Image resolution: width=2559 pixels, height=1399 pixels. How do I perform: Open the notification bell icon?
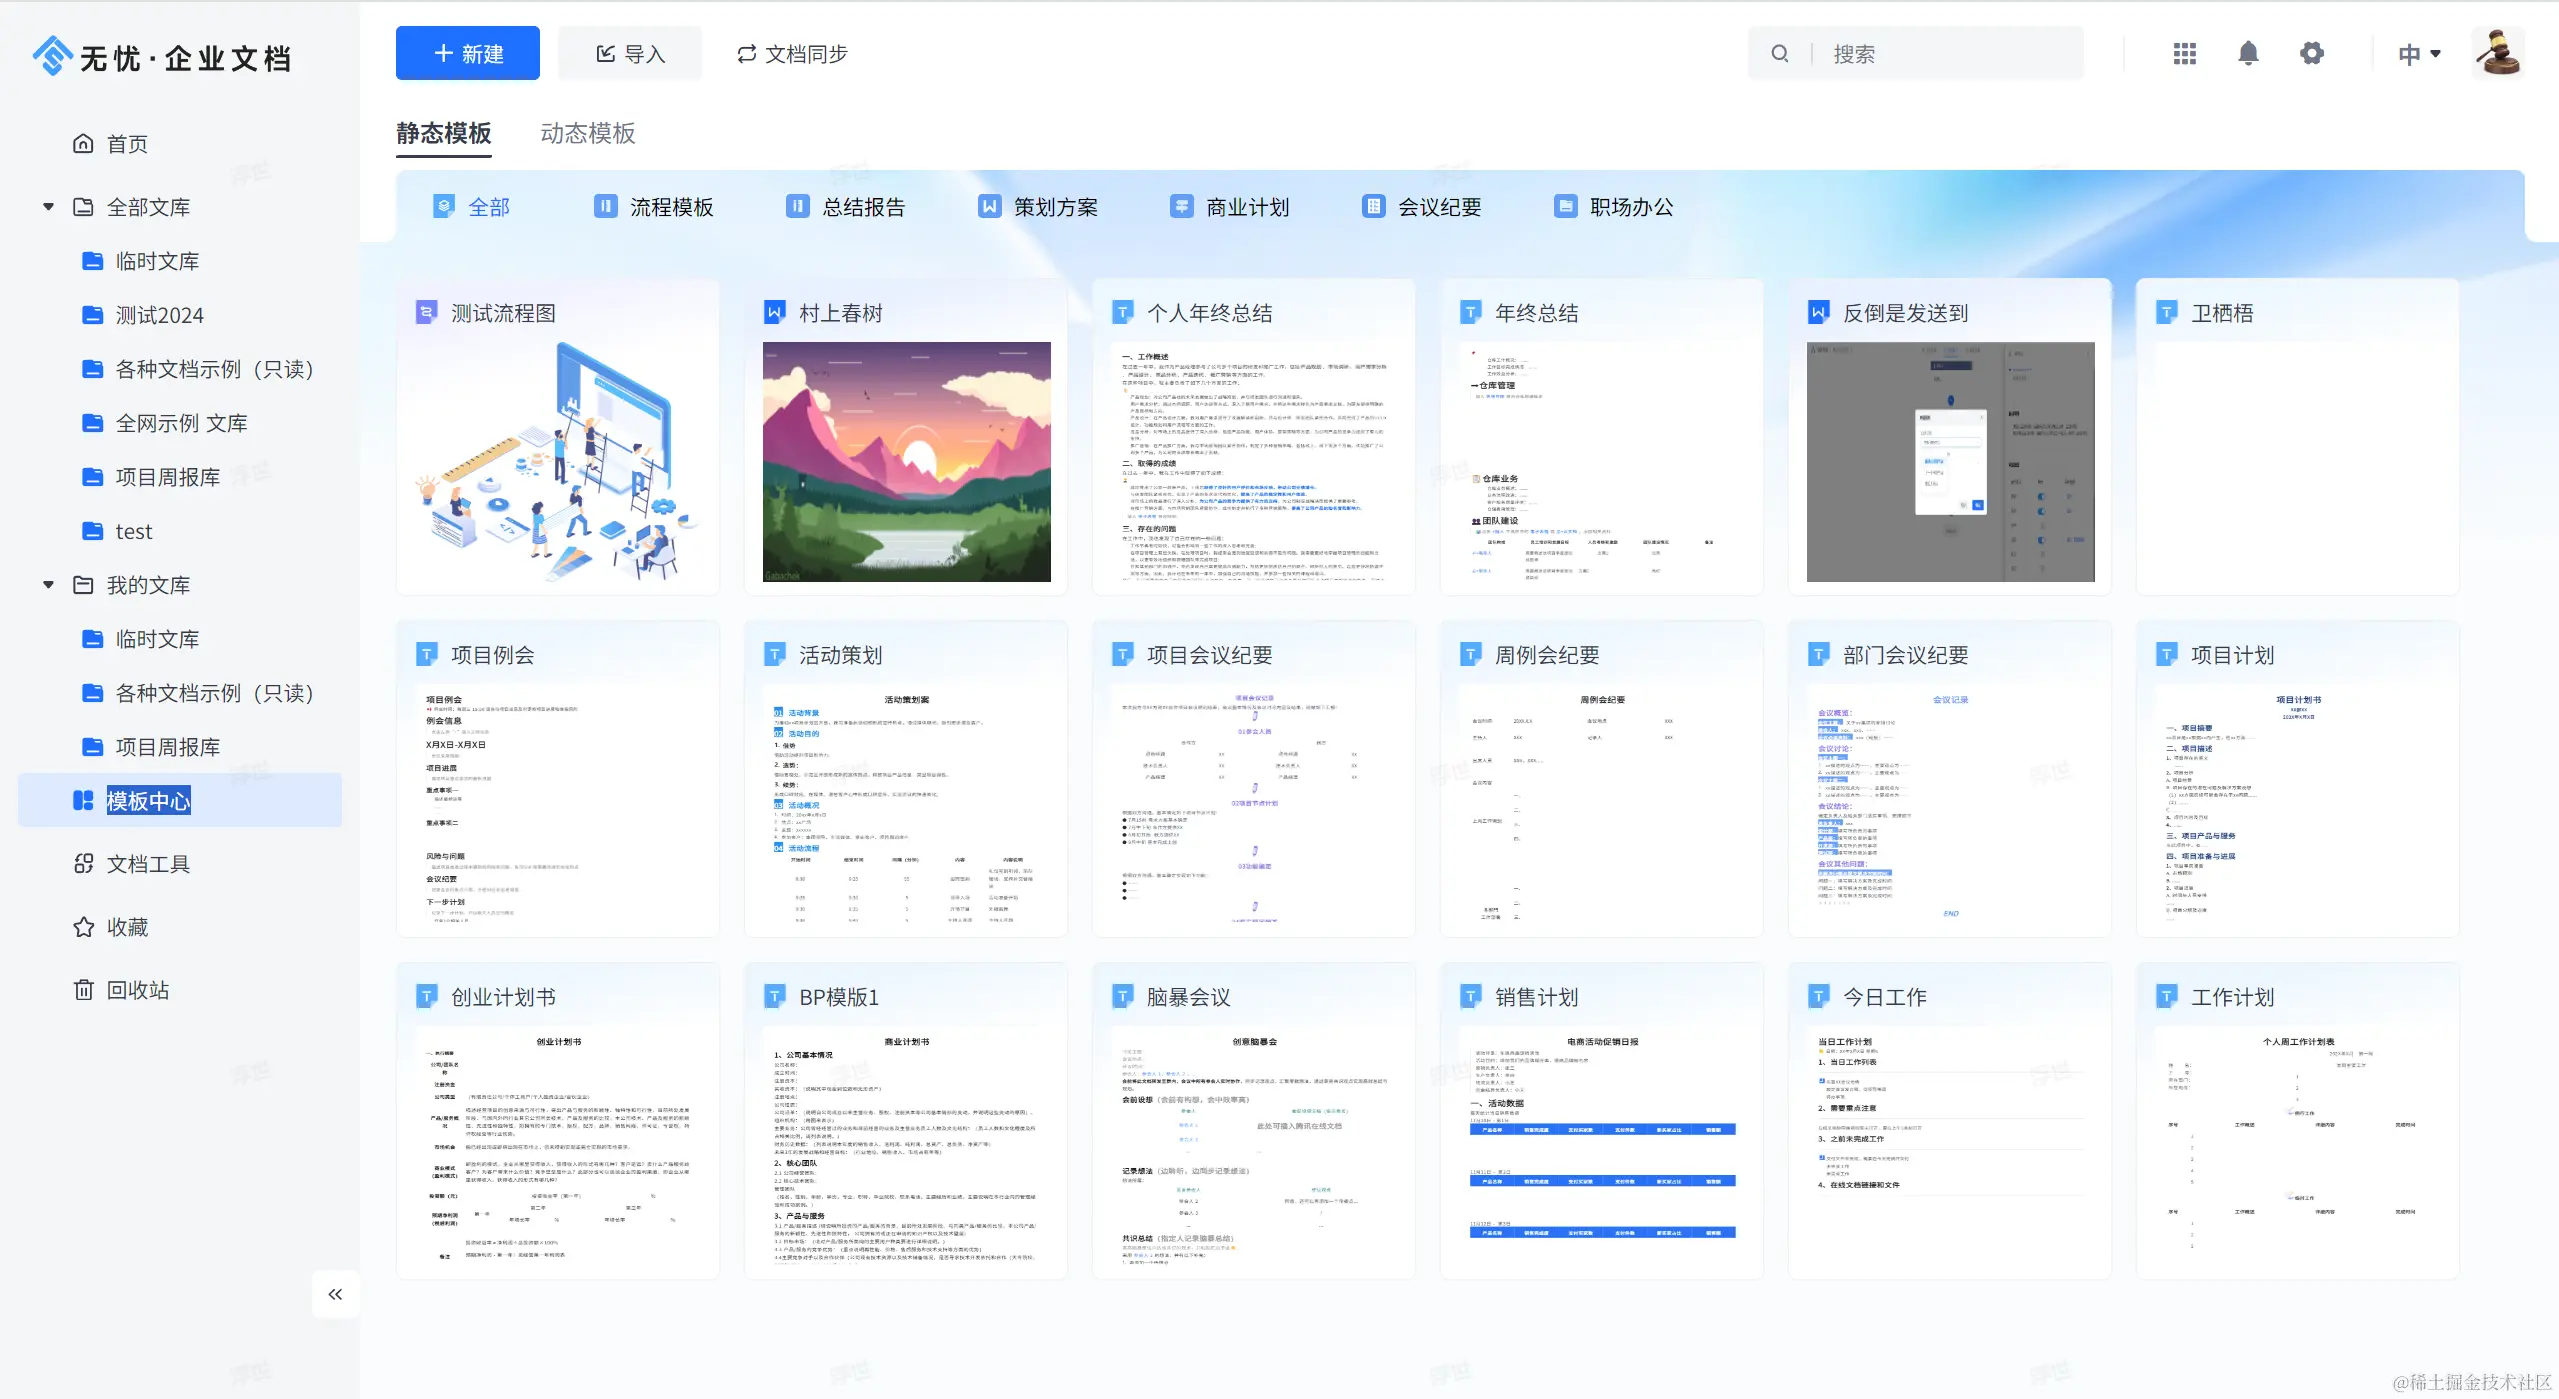(2247, 54)
